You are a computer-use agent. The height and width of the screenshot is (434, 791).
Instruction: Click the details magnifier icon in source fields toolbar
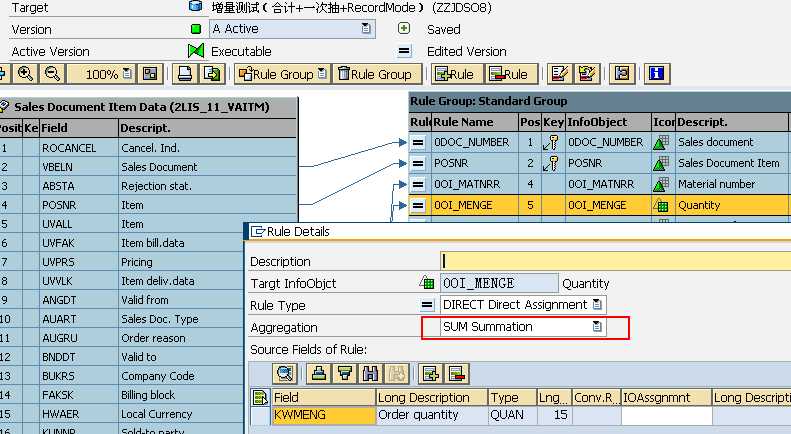(x=285, y=374)
